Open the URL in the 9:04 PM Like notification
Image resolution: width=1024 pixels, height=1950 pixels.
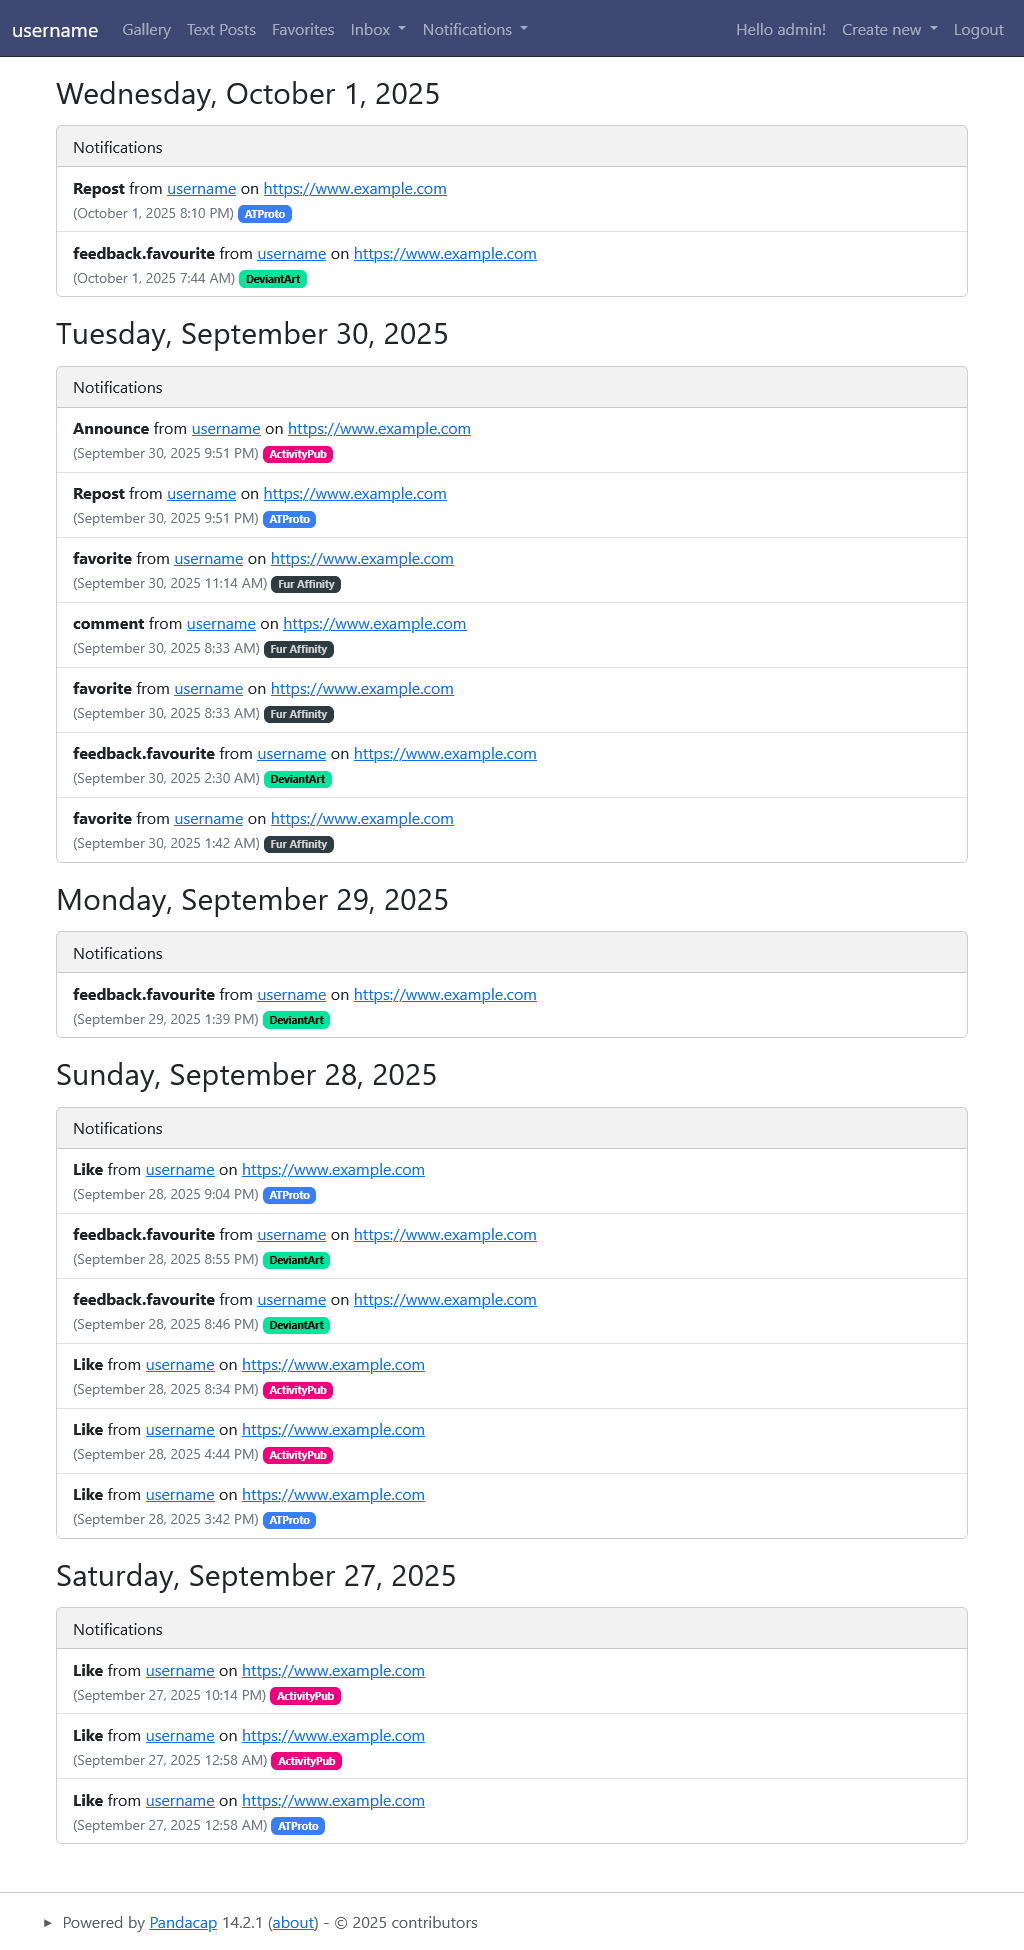click(x=333, y=1170)
